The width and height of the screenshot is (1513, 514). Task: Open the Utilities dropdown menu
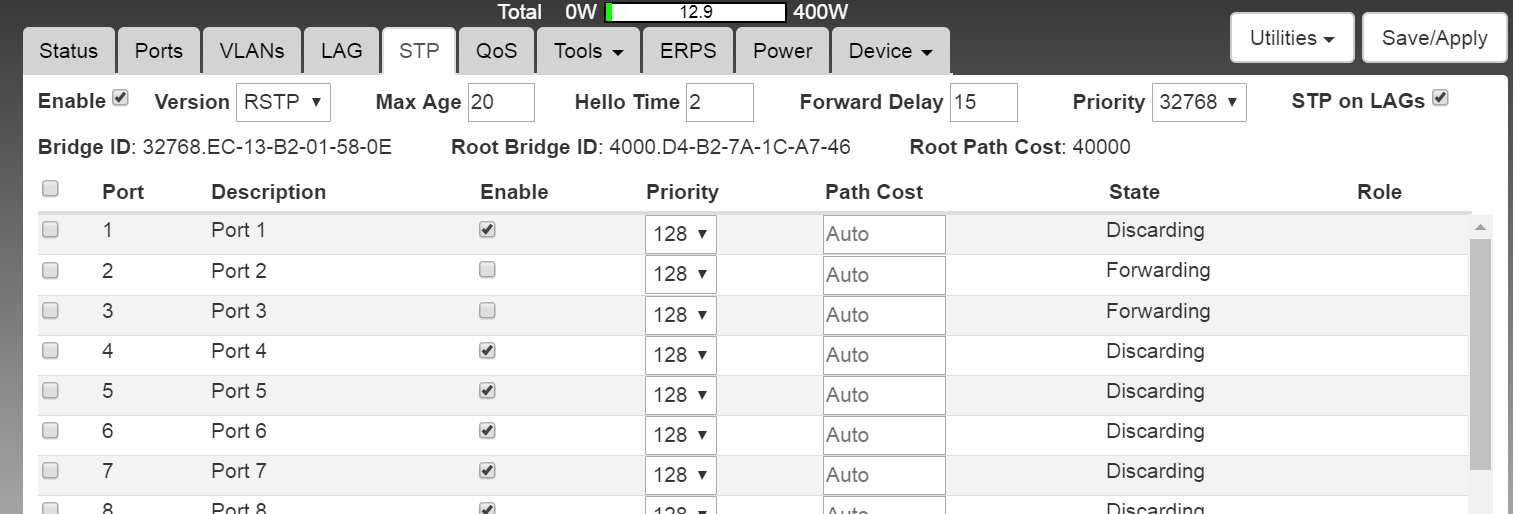pos(1292,38)
